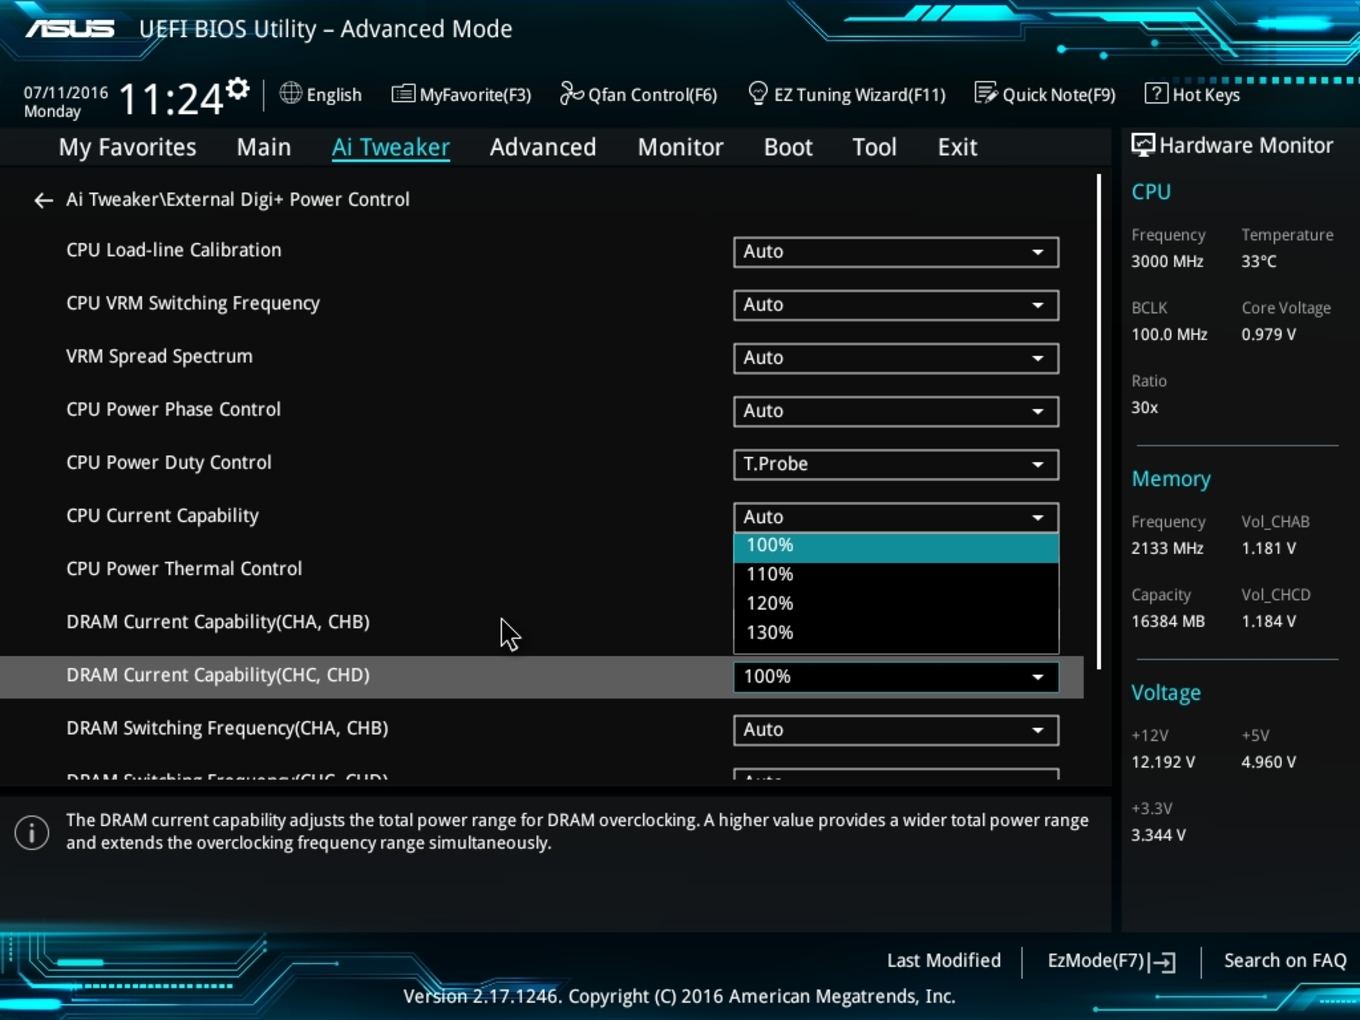Open the Monitor tab
This screenshot has width=1360, height=1020.
coord(680,147)
